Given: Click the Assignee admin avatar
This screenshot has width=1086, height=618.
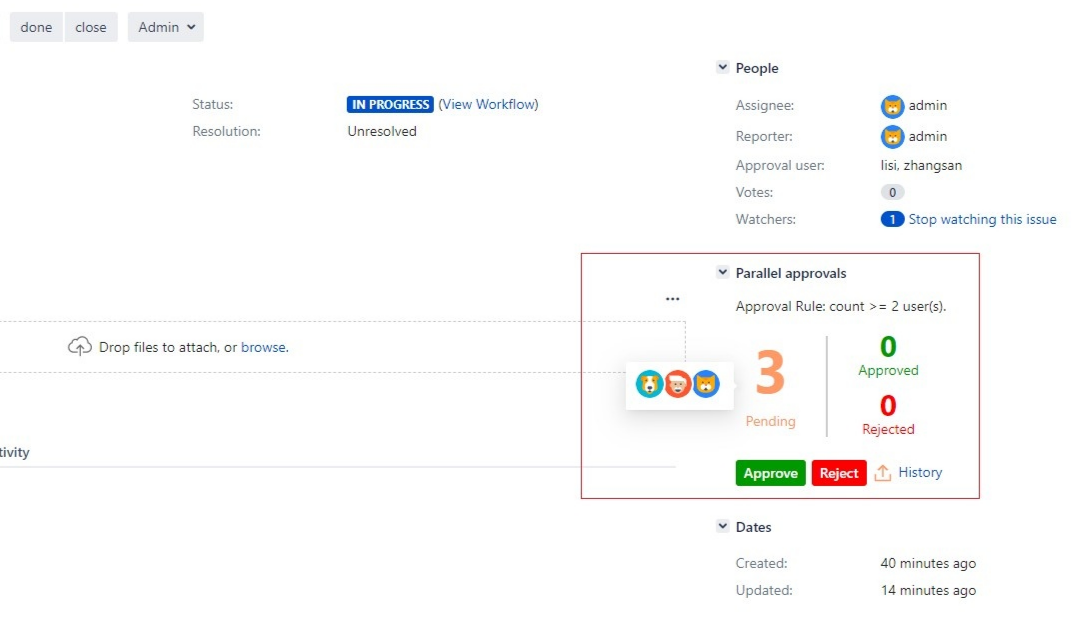Looking at the screenshot, I should pos(892,106).
